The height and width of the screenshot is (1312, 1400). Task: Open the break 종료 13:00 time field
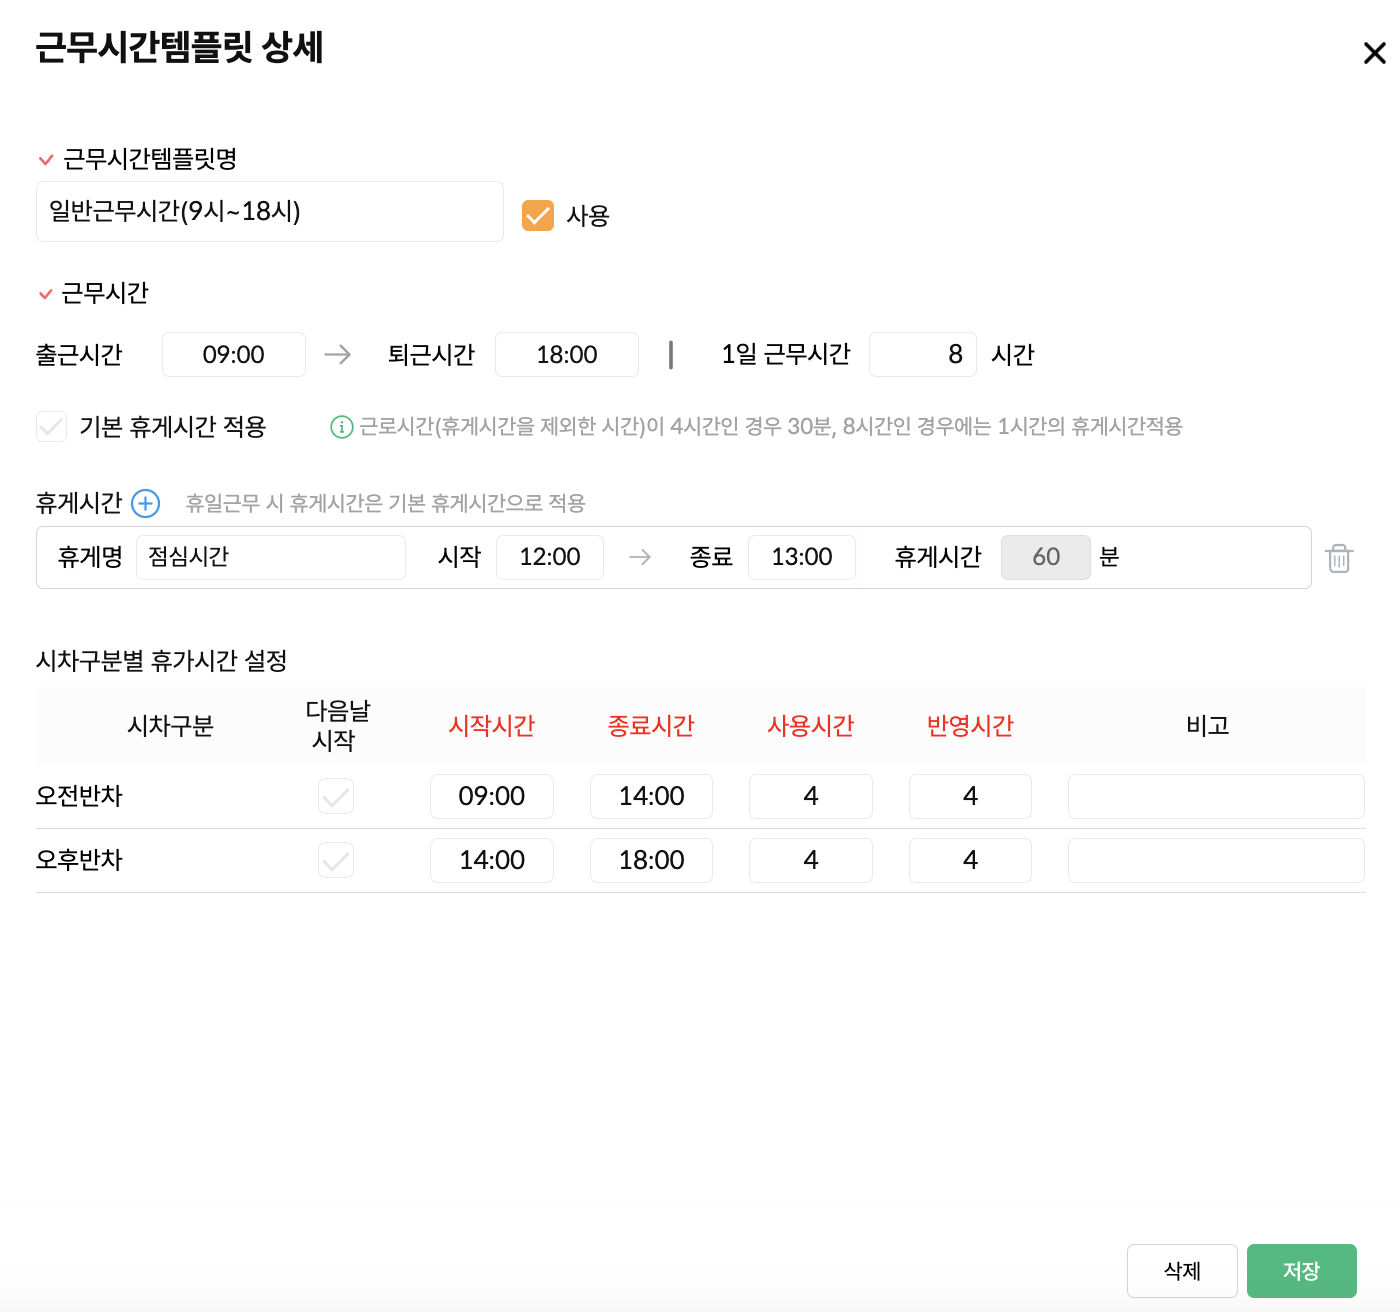pos(802,557)
